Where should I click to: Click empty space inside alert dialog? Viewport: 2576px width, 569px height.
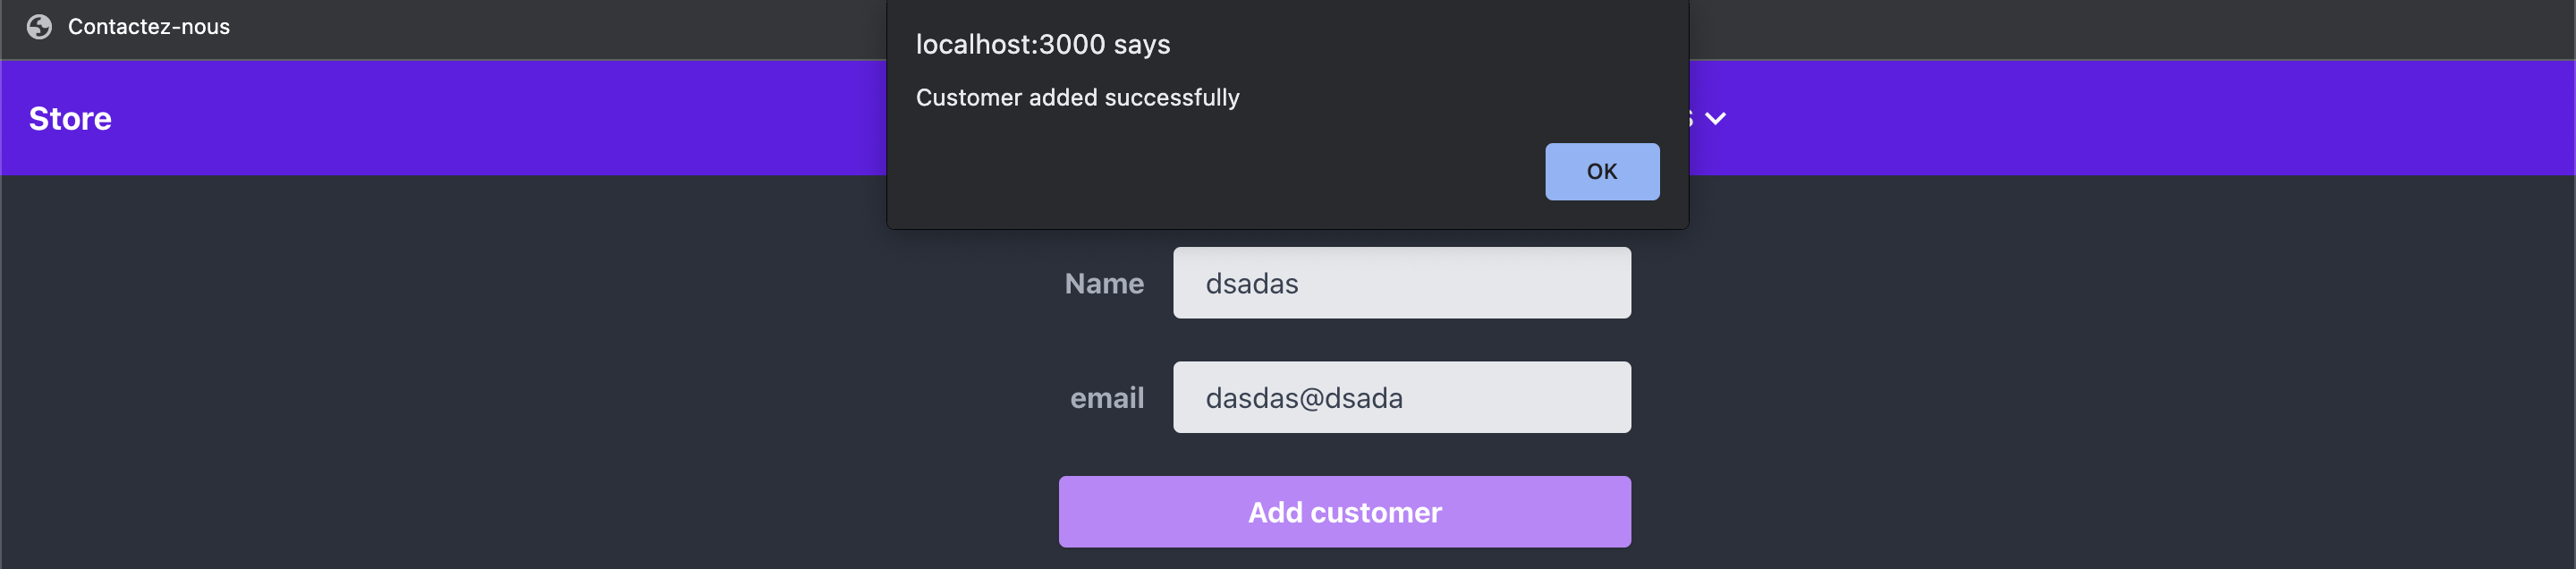point(1200,170)
